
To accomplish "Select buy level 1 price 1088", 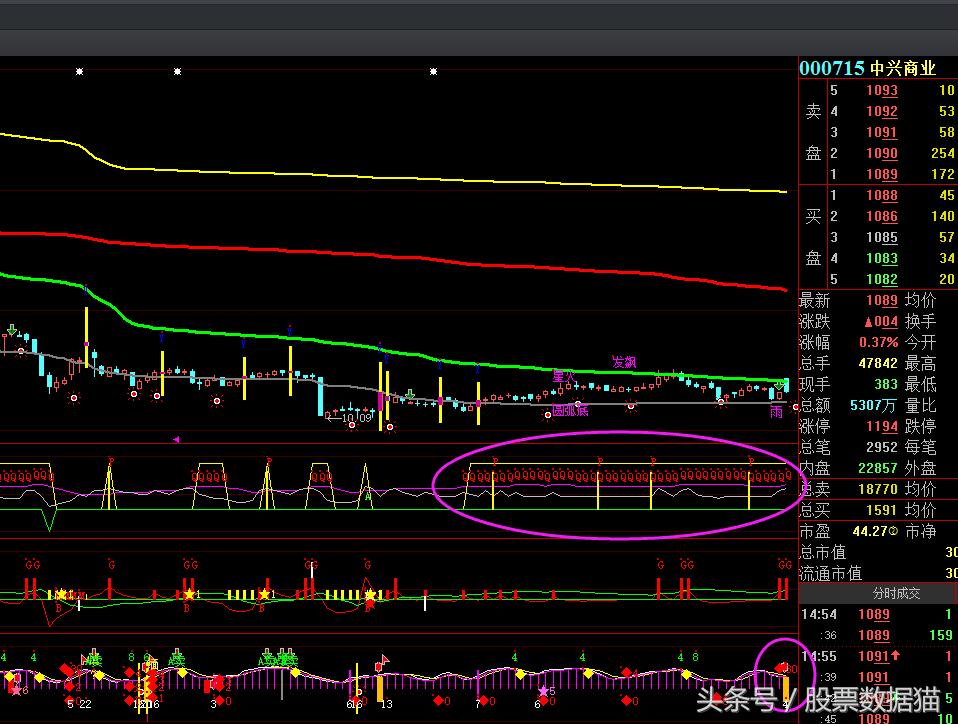I will click(x=882, y=196).
